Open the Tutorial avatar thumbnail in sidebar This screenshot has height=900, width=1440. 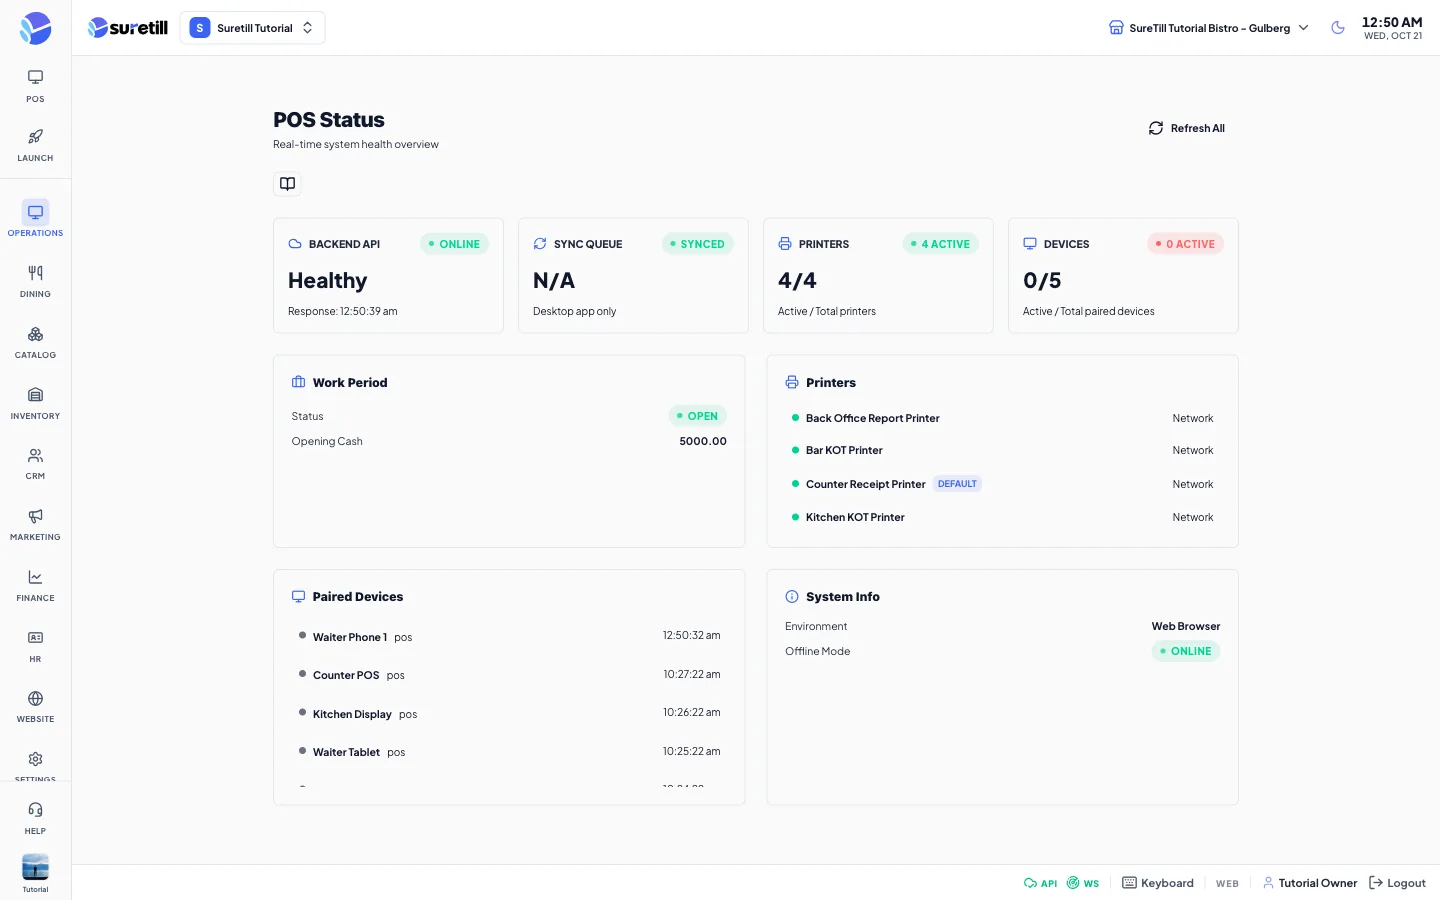pos(35,867)
